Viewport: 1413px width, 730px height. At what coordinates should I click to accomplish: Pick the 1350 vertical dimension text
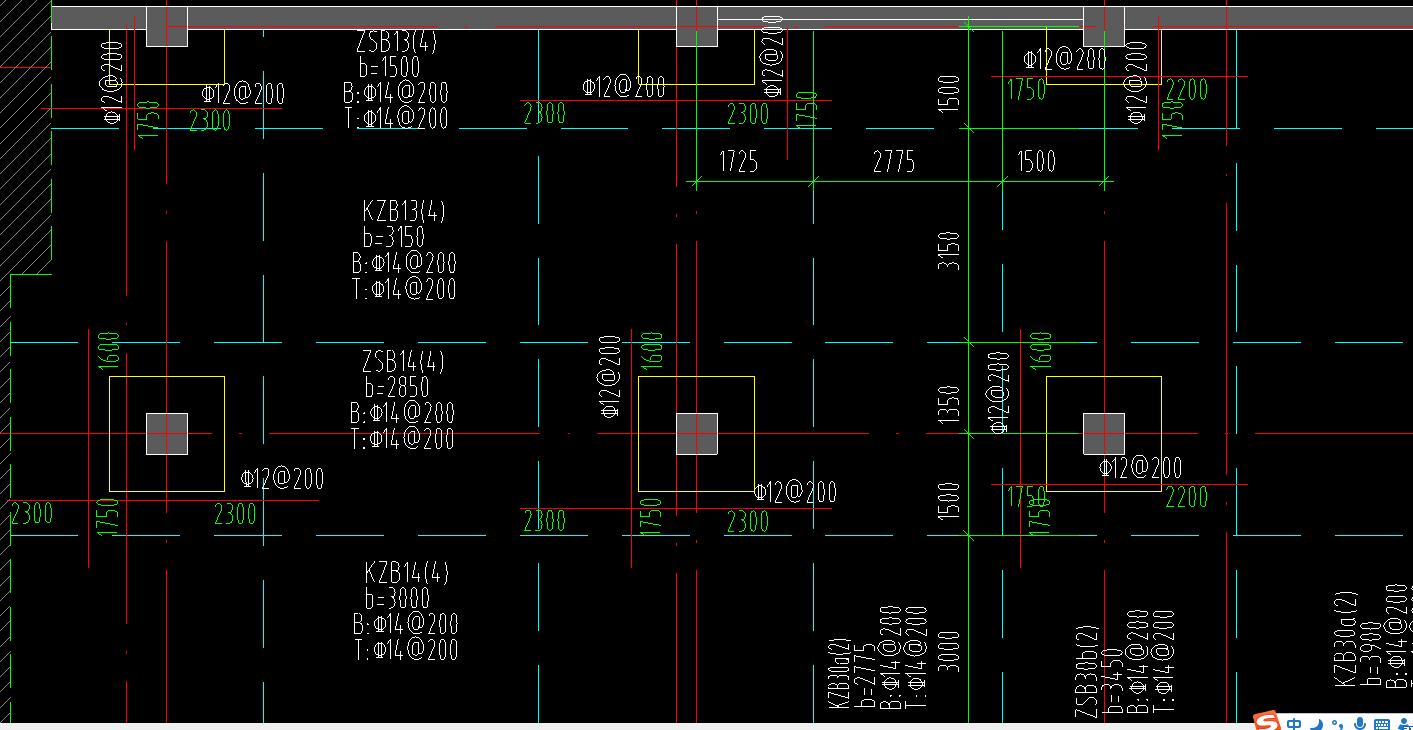tap(949, 405)
